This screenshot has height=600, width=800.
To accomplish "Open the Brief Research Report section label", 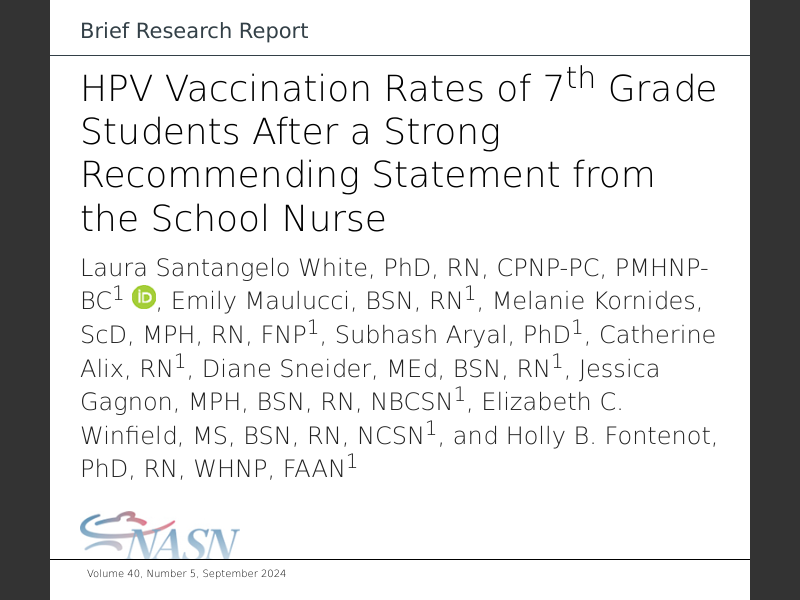I will 194,31.
